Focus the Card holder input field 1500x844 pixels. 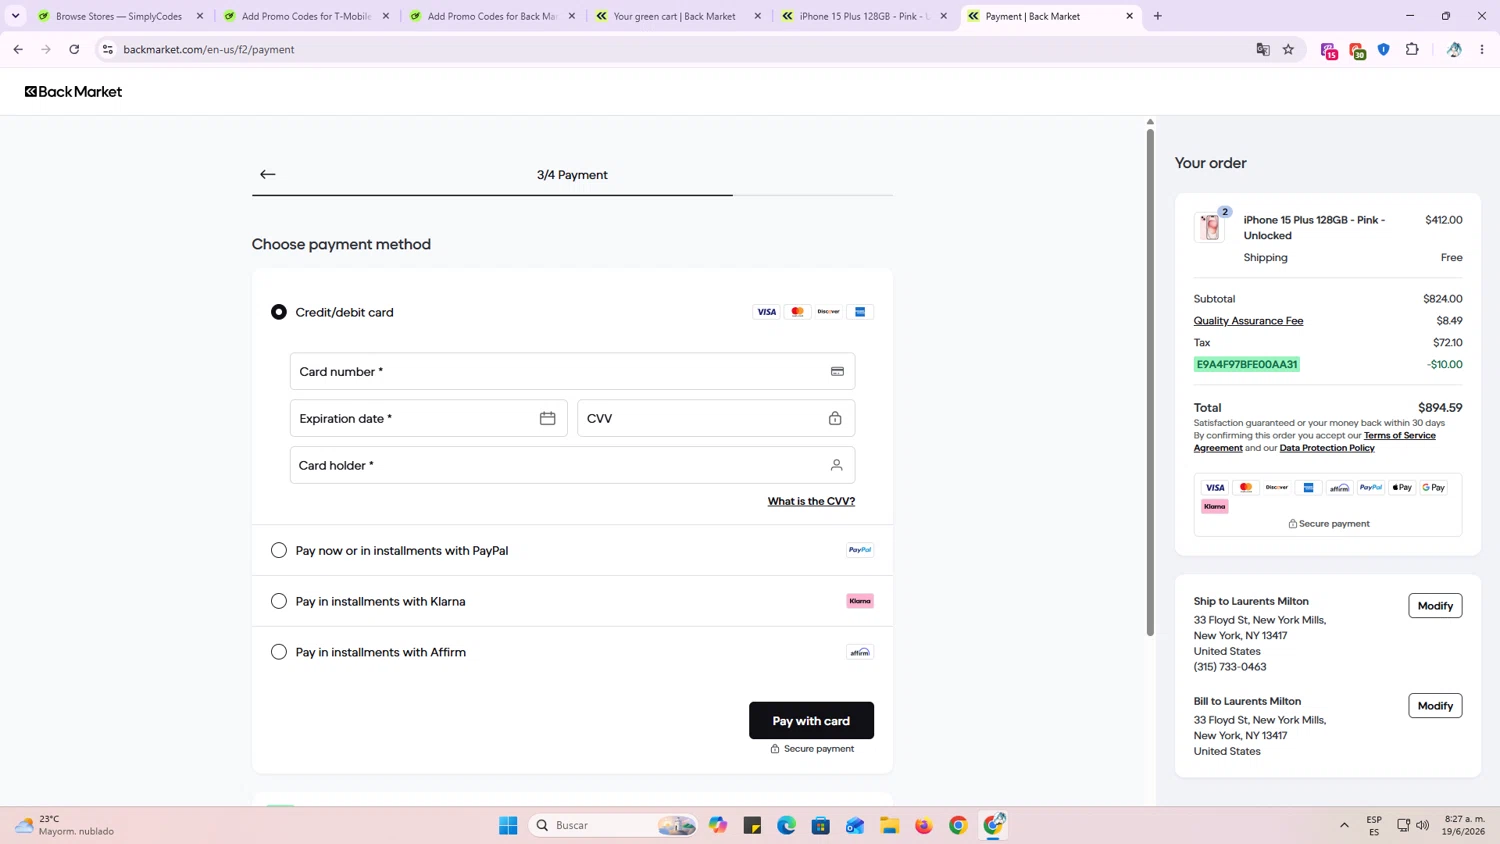(572, 465)
